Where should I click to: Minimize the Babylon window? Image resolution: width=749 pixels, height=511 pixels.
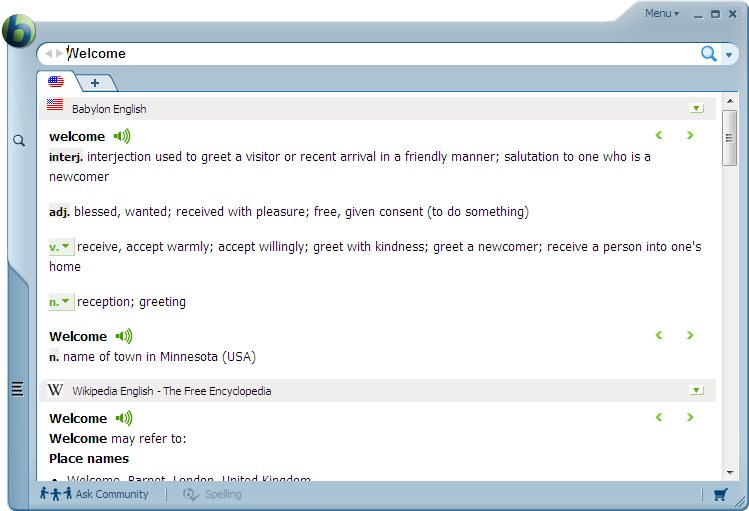tap(698, 14)
